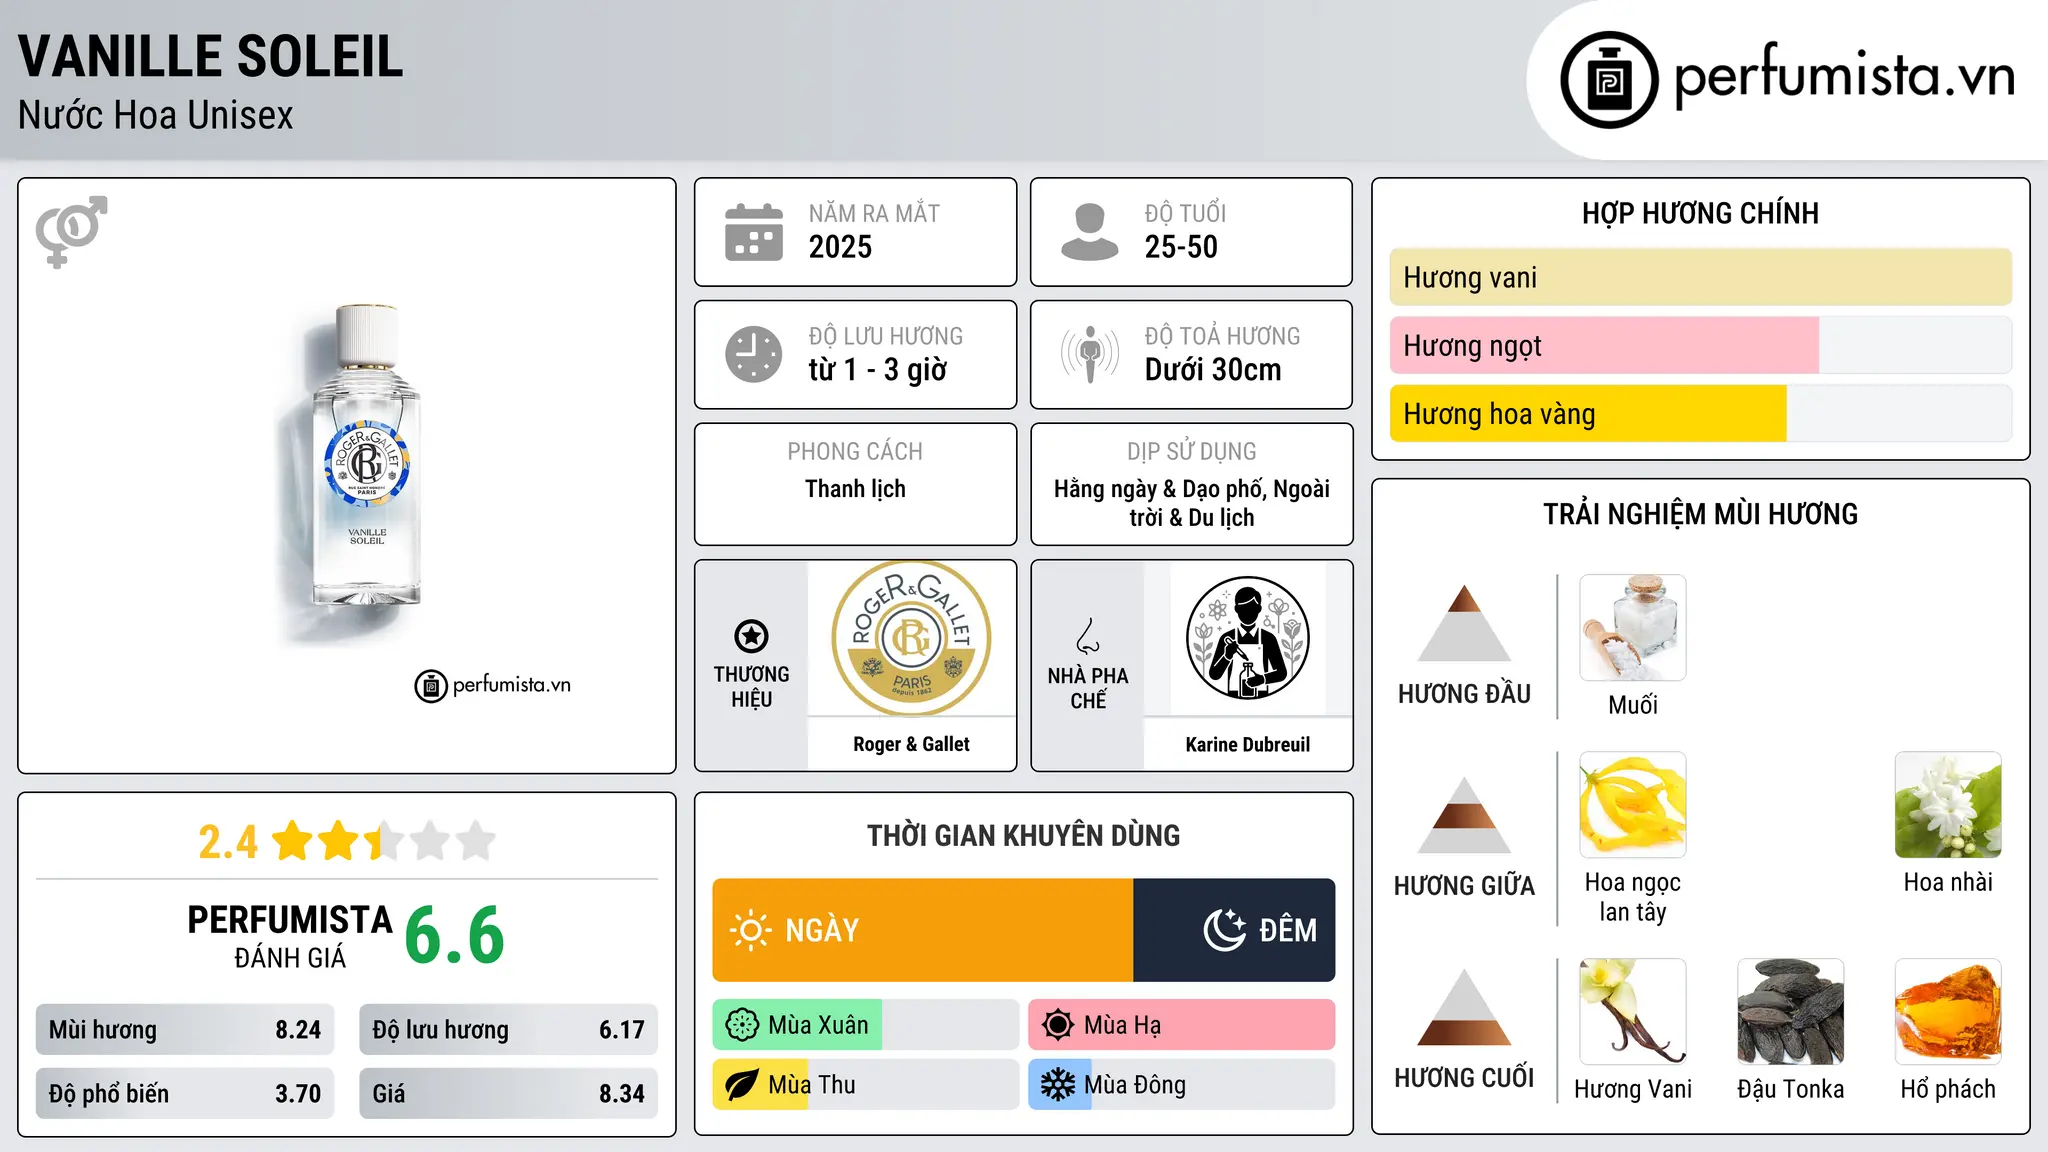Click the middle notes pyramid icon
This screenshot has height=1152, width=2048.
[x=1465, y=815]
